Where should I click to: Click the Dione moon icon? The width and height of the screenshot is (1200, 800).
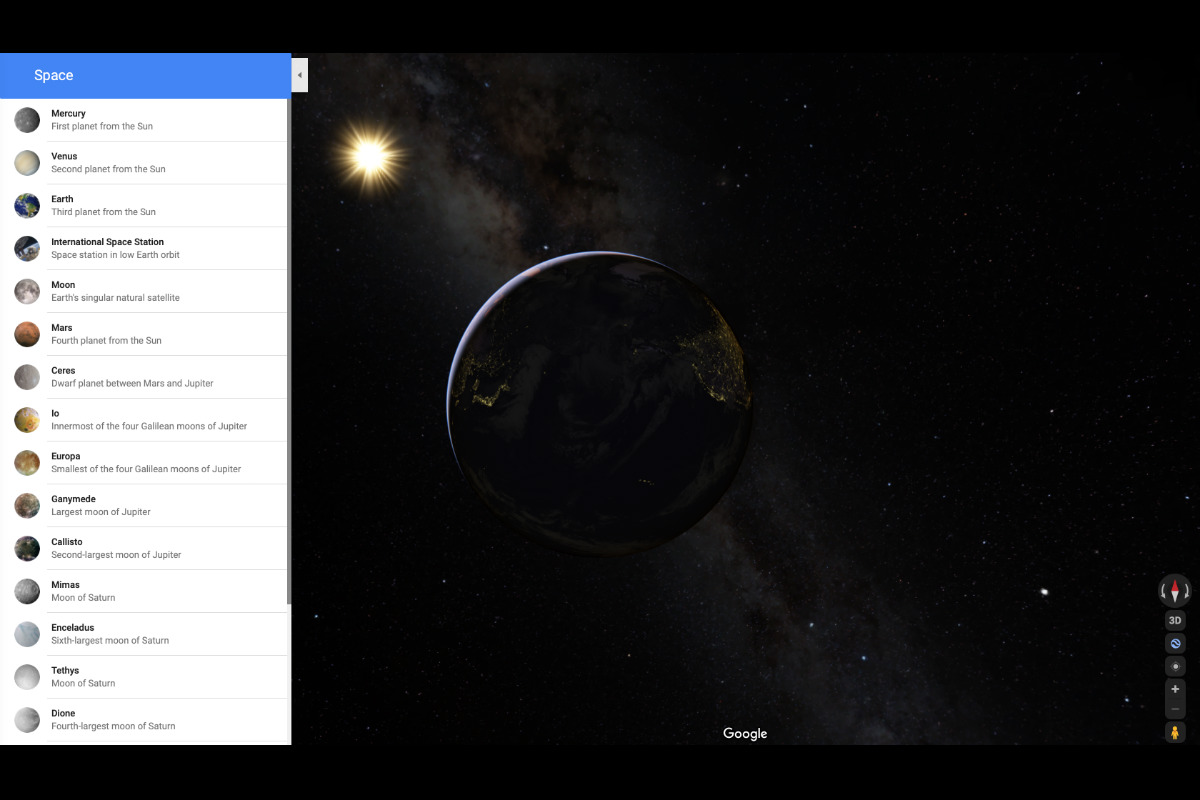pyautogui.click(x=27, y=720)
